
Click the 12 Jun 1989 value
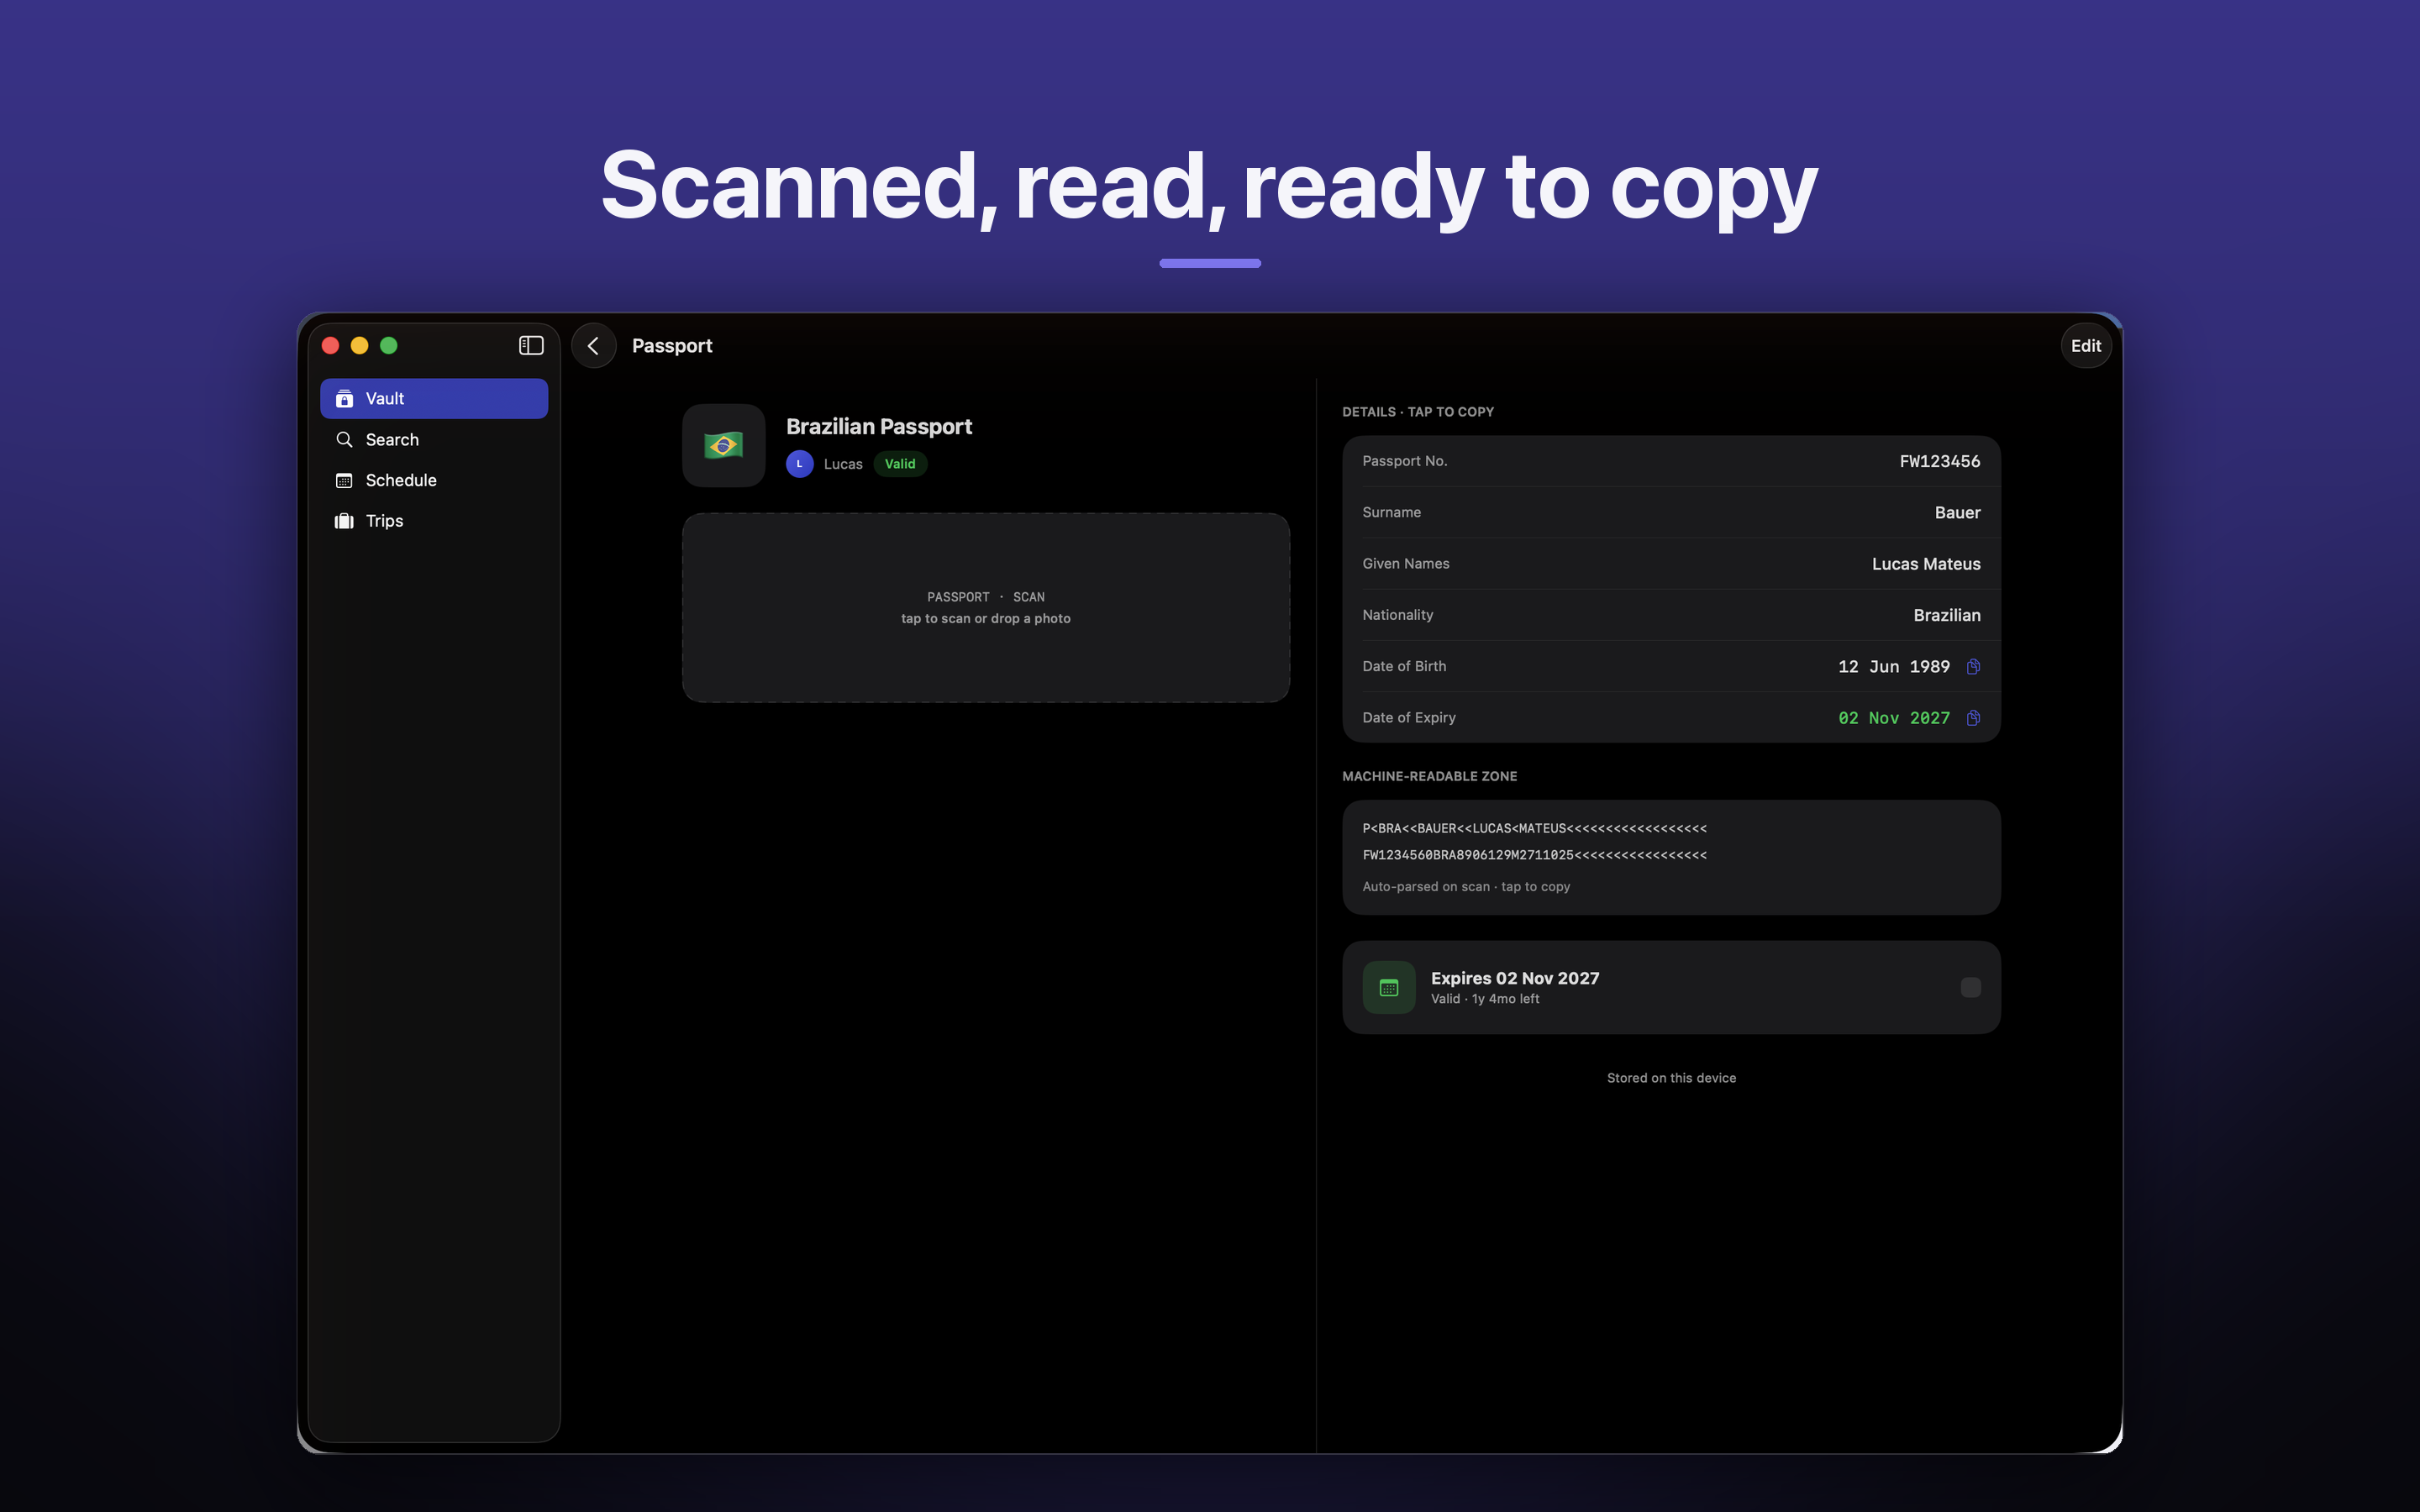point(1894,667)
